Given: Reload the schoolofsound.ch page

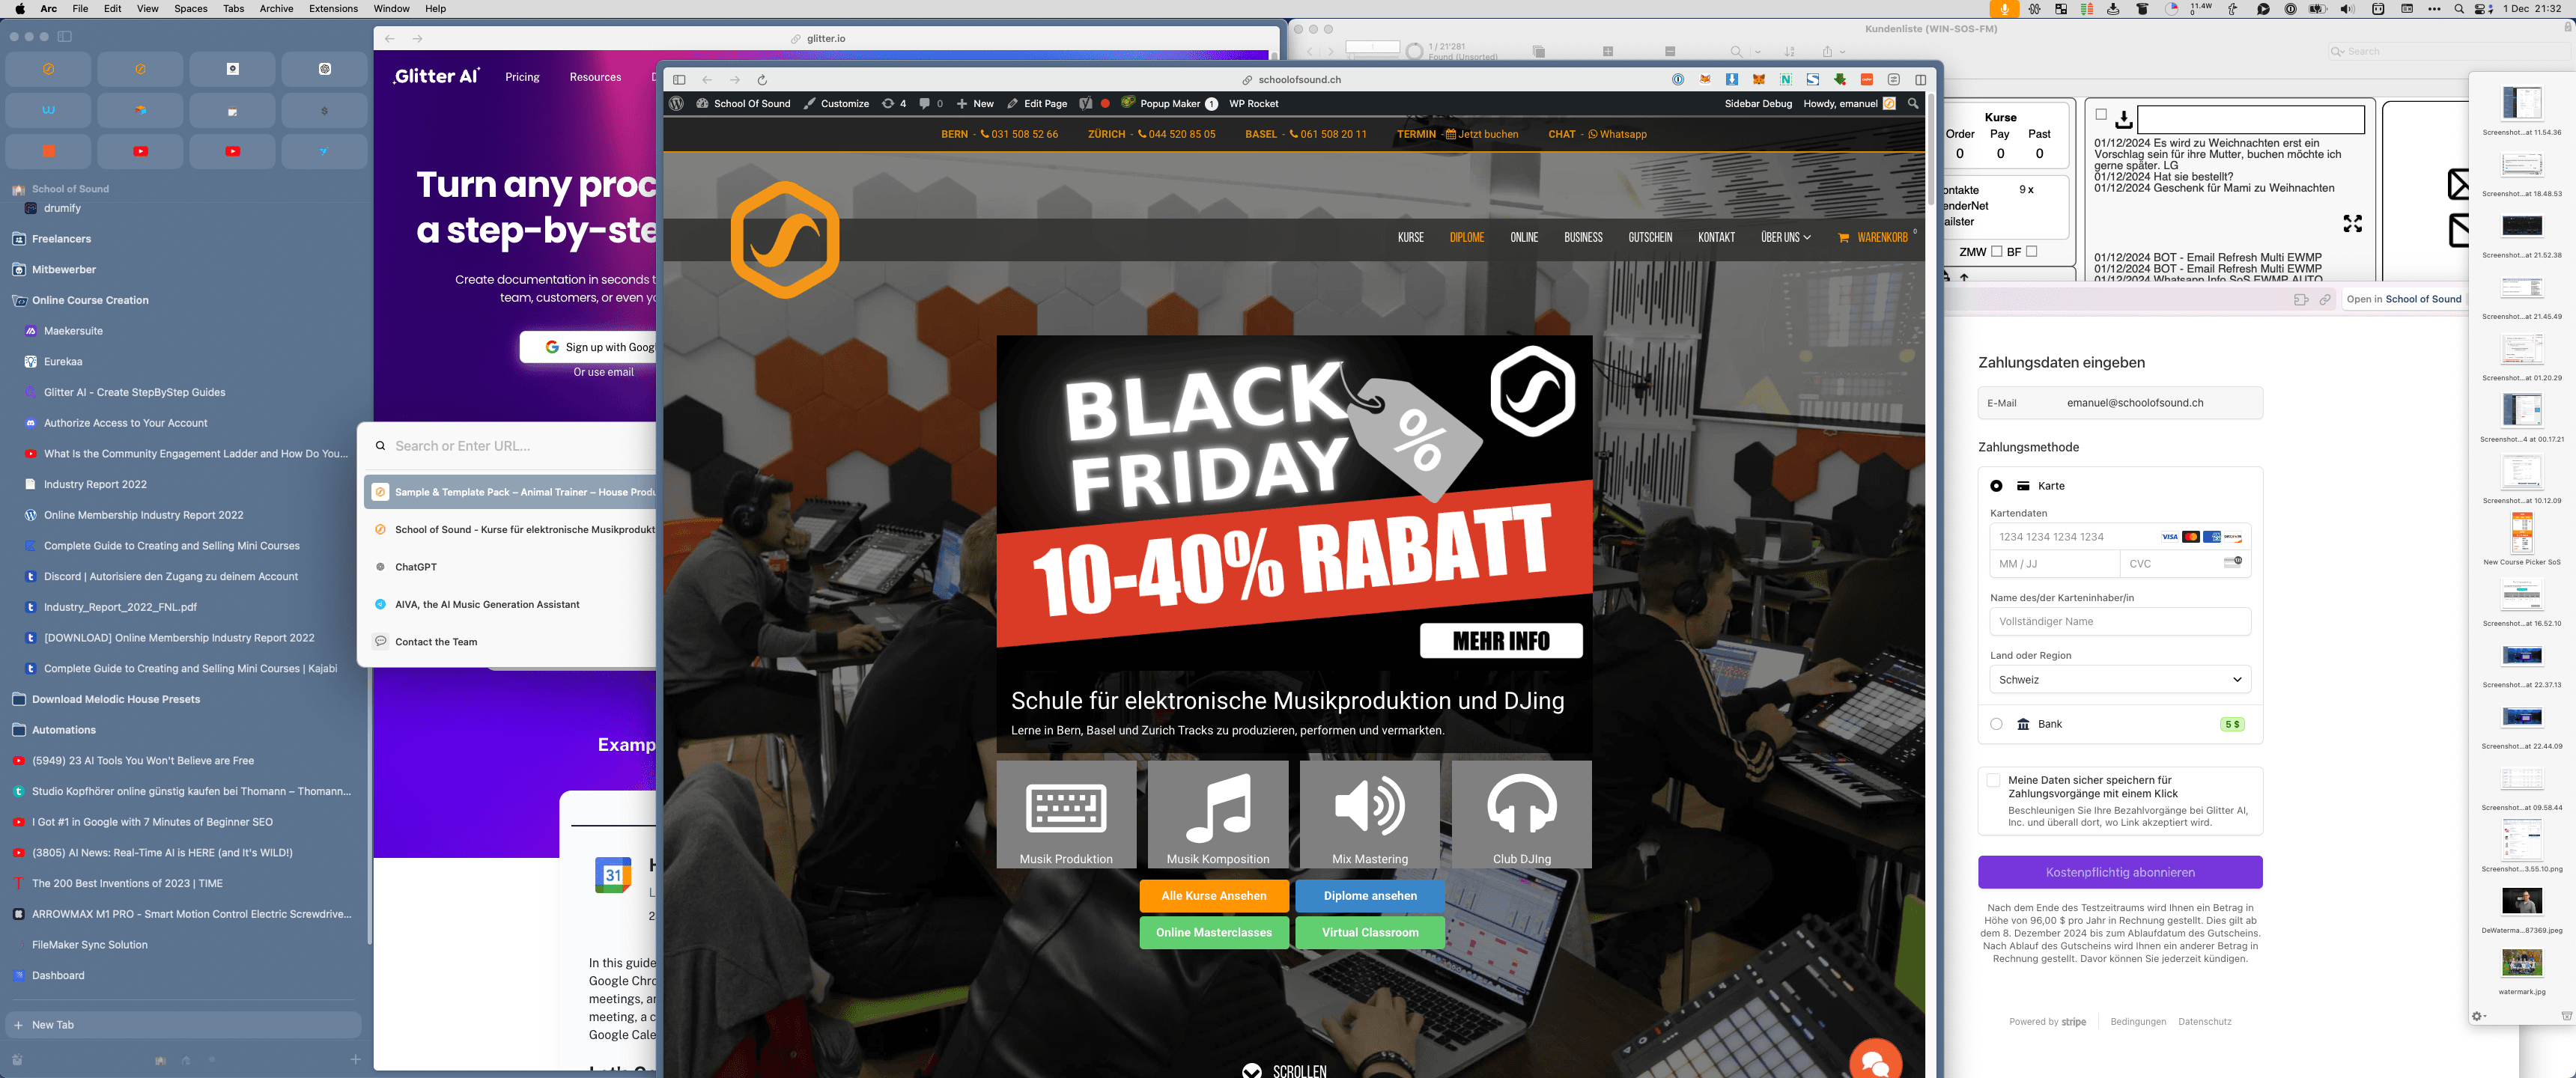Looking at the screenshot, I should [762, 80].
